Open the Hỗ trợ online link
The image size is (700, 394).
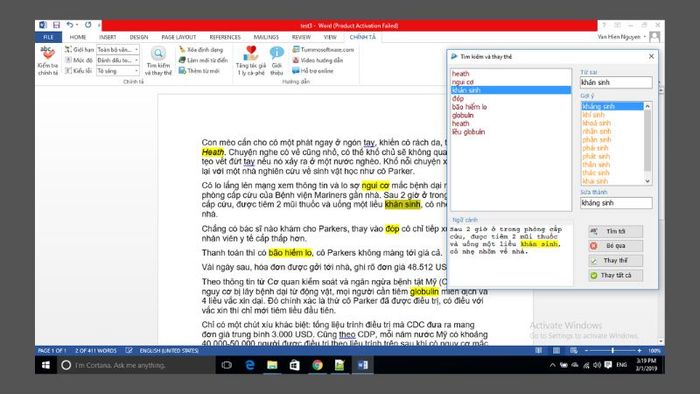pos(312,71)
